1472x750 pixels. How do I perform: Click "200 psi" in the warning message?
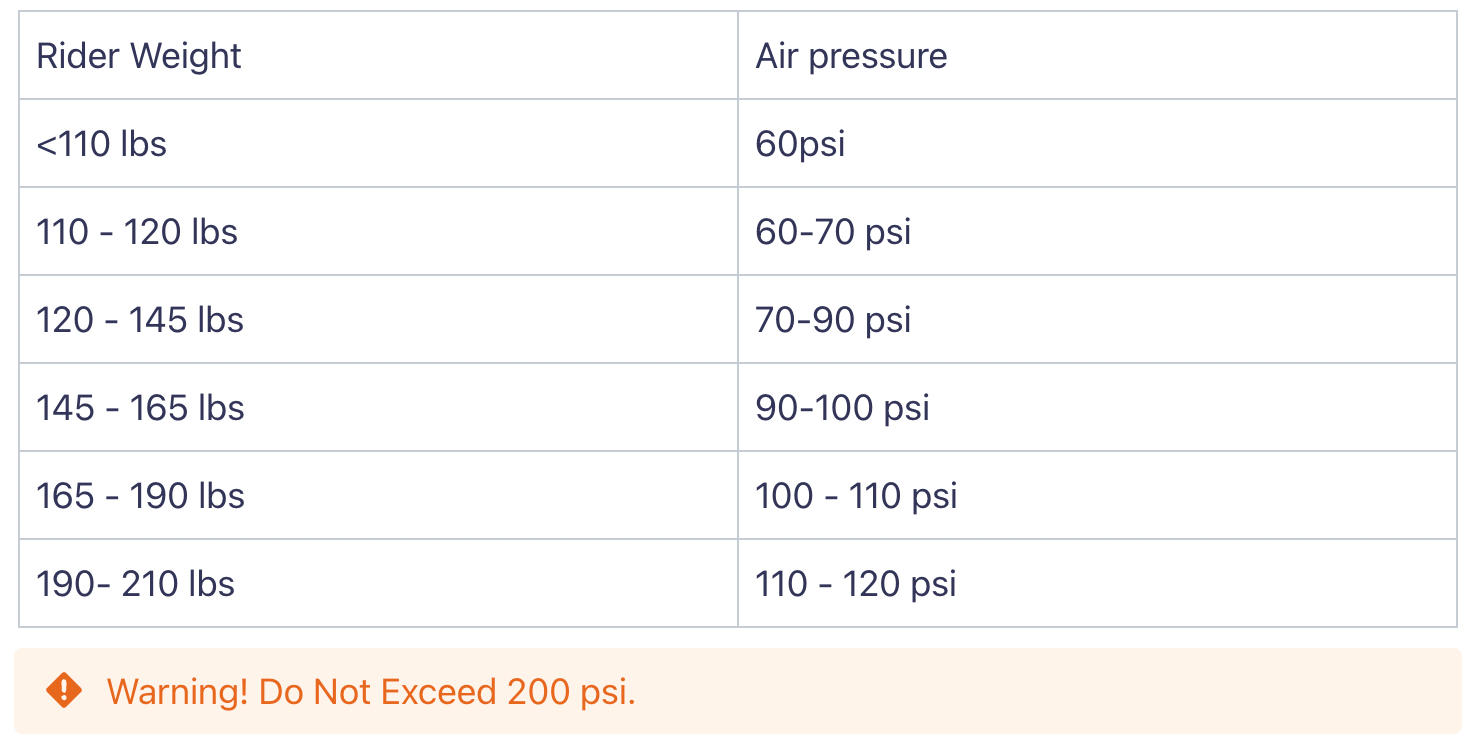[x=570, y=692]
